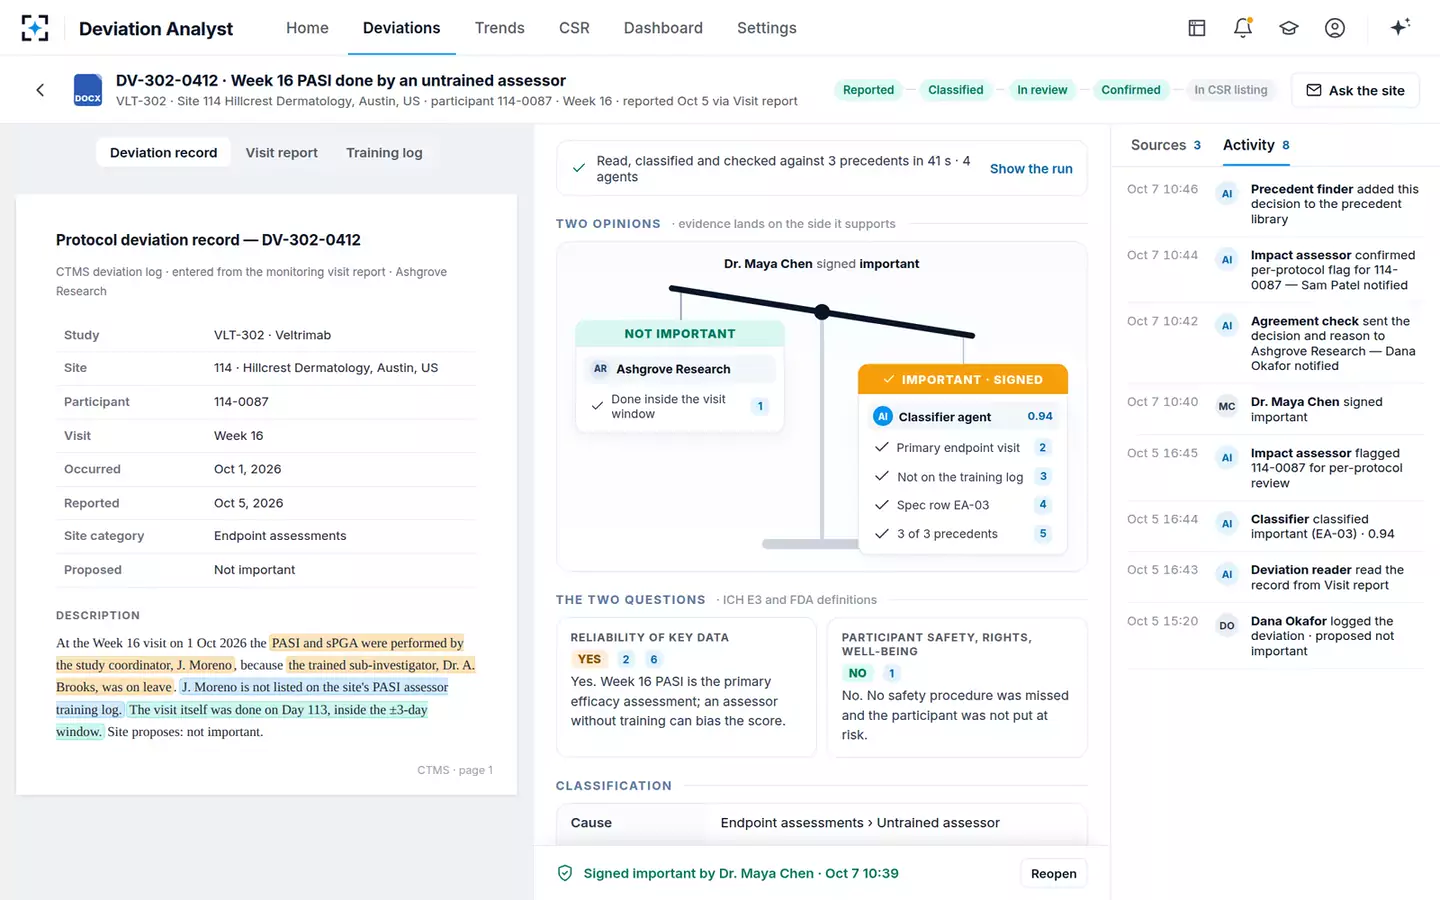Click the Deviation Analyst logo icon
This screenshot has height=900, width=1440.
click(35, 28)
